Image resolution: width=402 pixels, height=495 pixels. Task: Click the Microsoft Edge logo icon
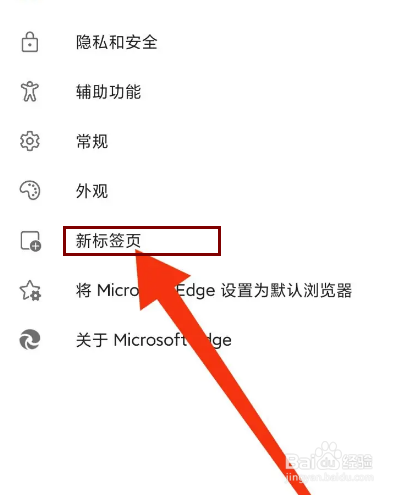pyautogui.click(x=30, y=340)
